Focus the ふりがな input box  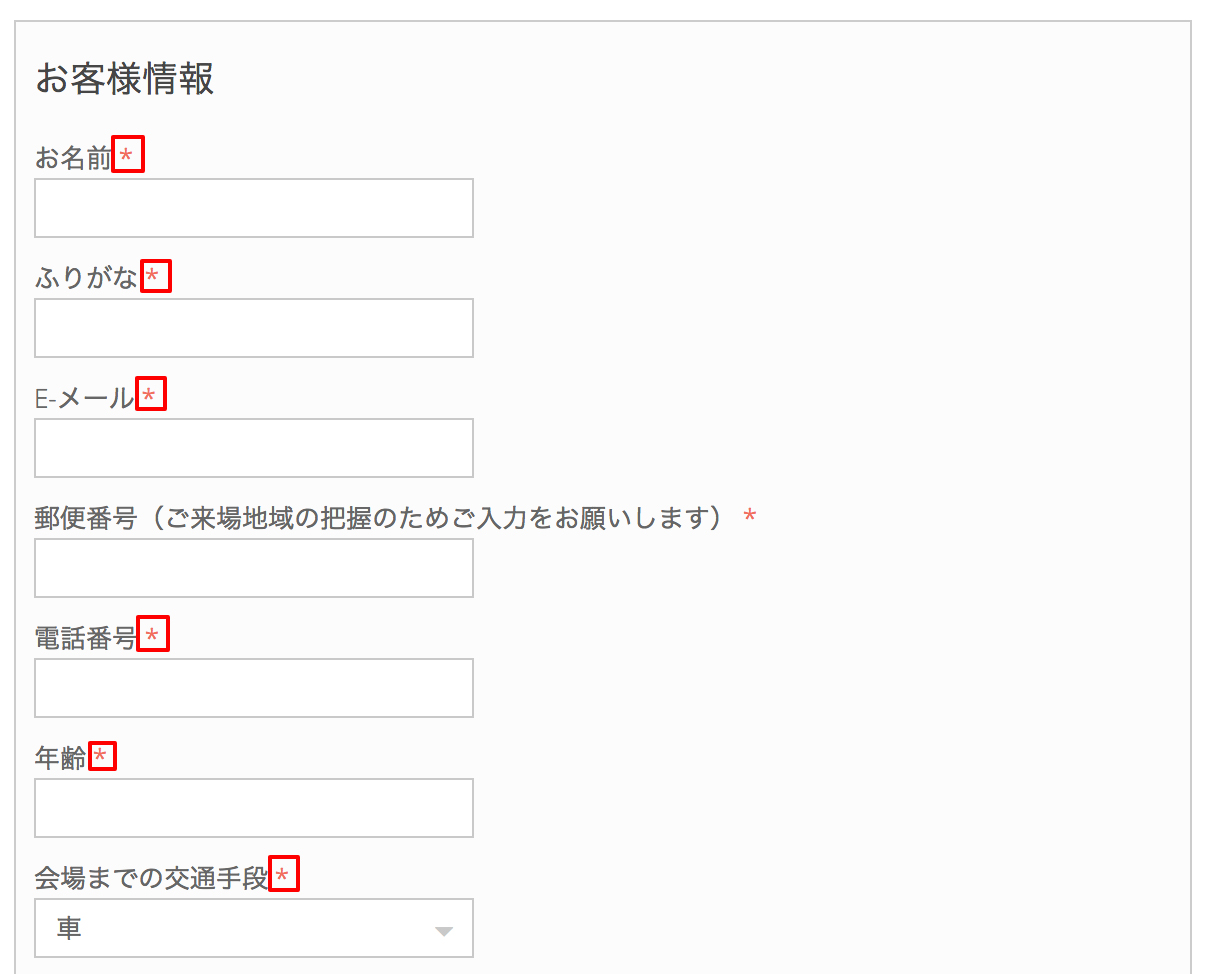254,328
